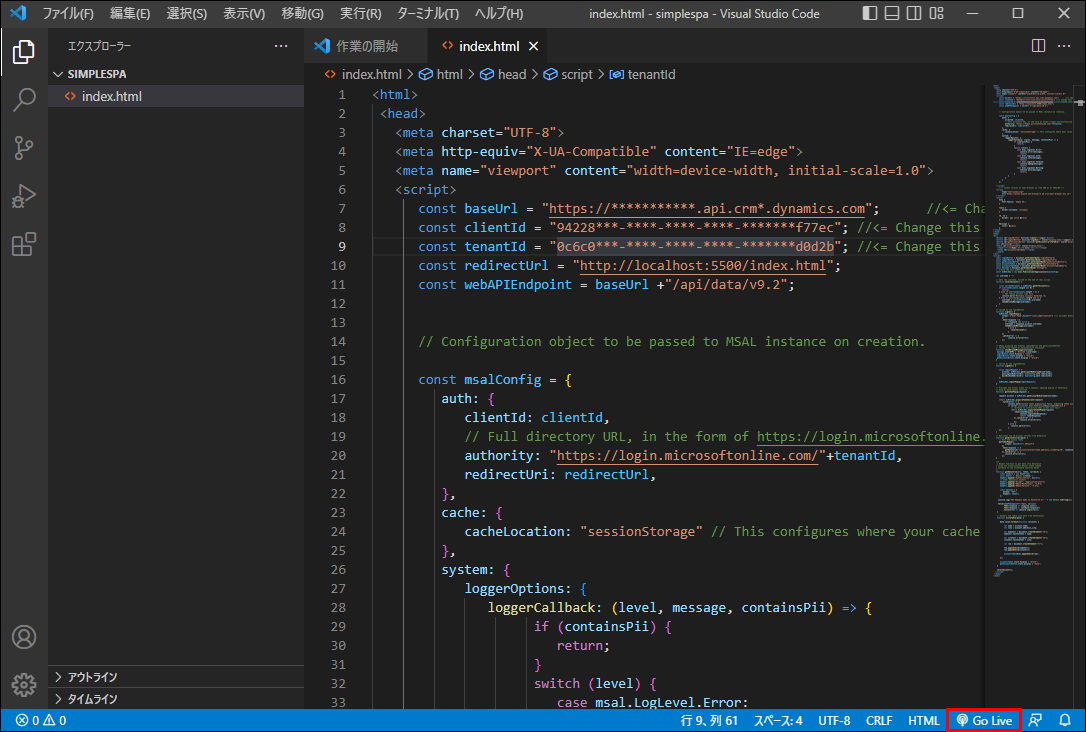Click line number 16 in gutter
Screen dimensions: 1086x732
[338, 380]
